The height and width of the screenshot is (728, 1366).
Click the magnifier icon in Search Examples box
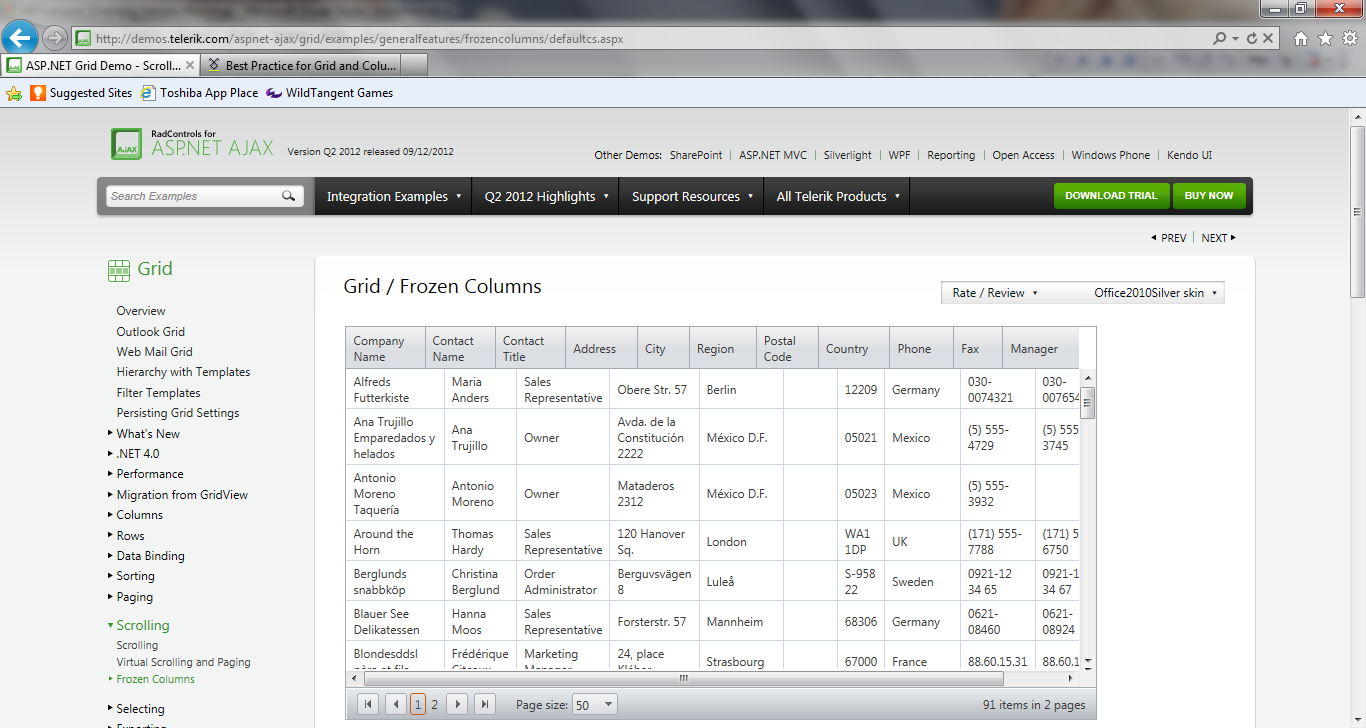pos(288,196)
